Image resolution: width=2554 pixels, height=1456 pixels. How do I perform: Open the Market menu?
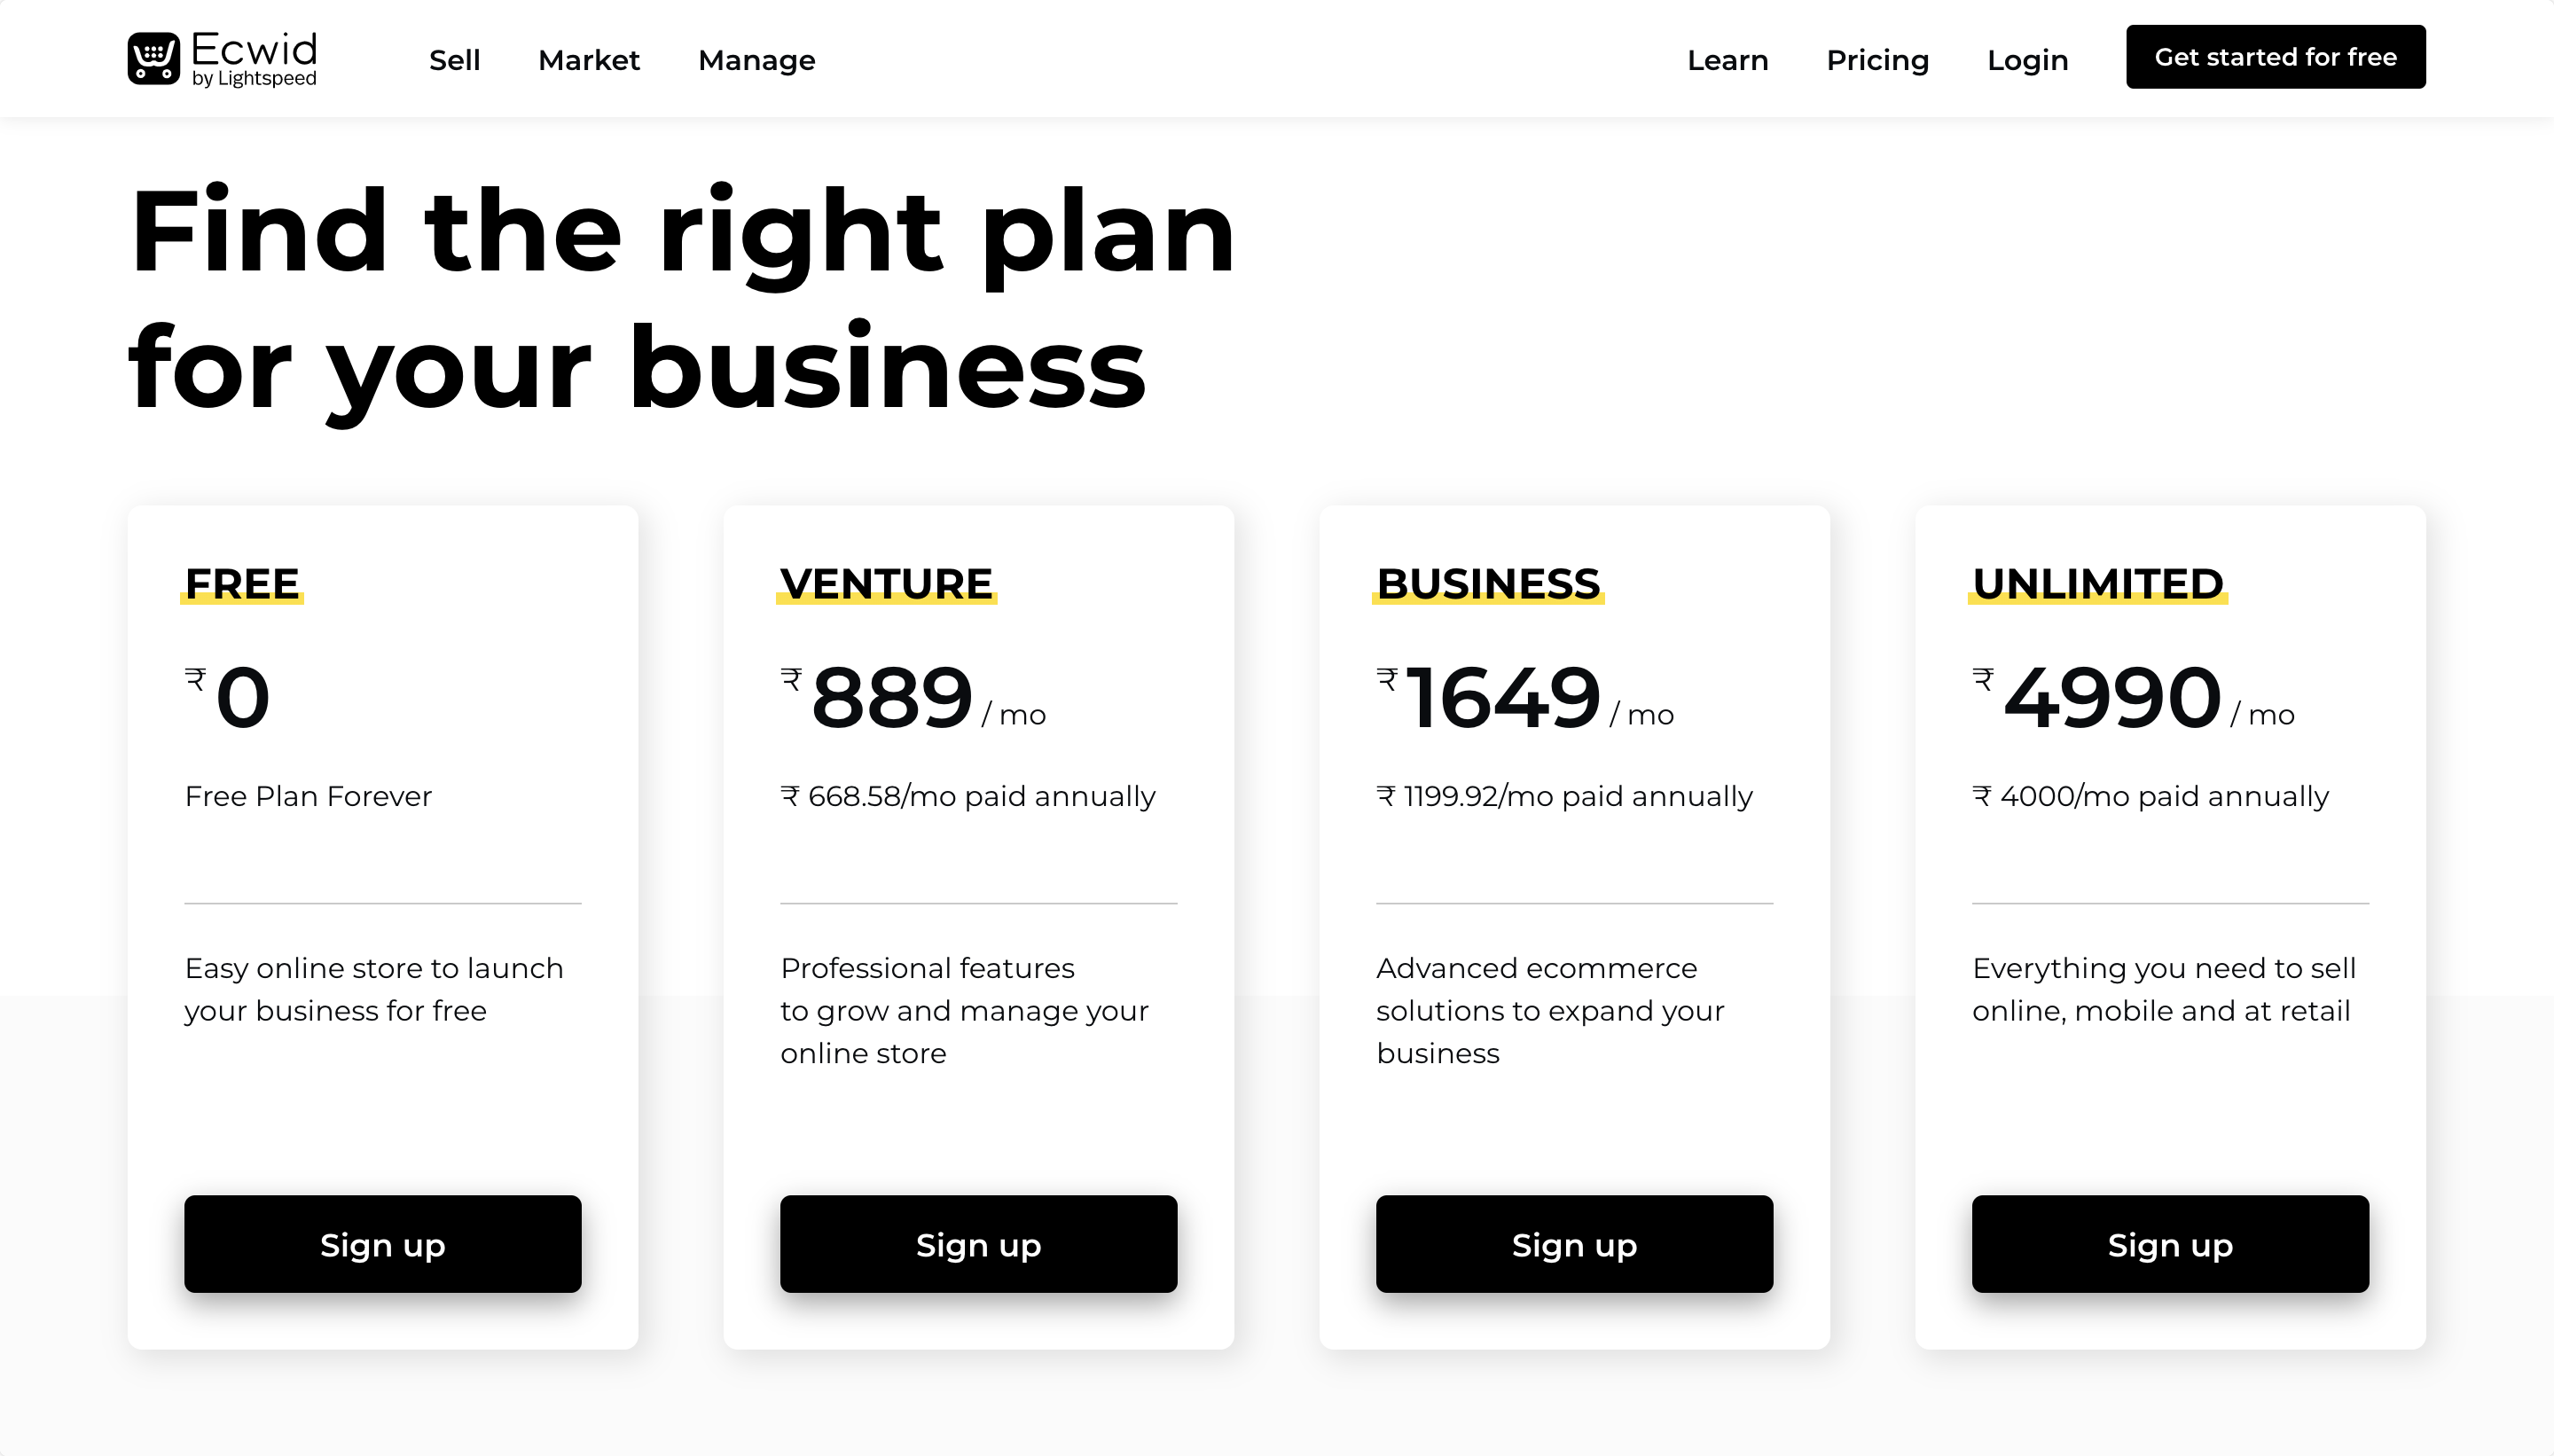588,60
